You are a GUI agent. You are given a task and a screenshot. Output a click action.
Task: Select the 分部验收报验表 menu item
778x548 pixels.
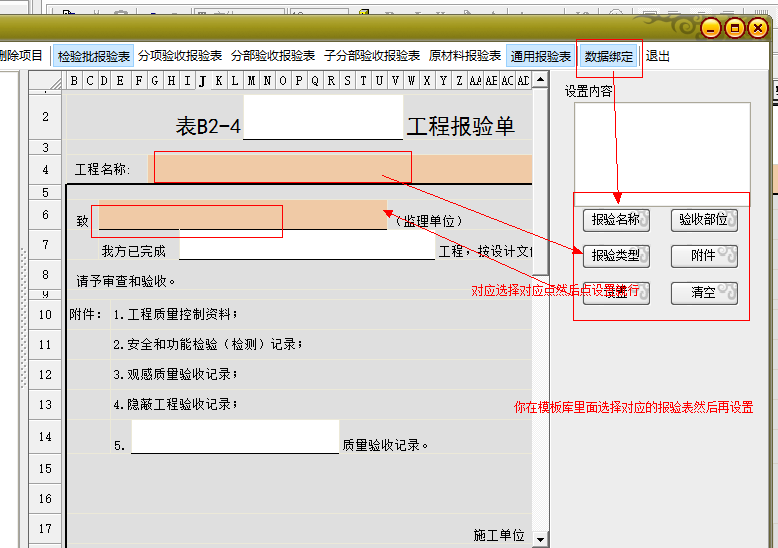(x=273, y=57)
